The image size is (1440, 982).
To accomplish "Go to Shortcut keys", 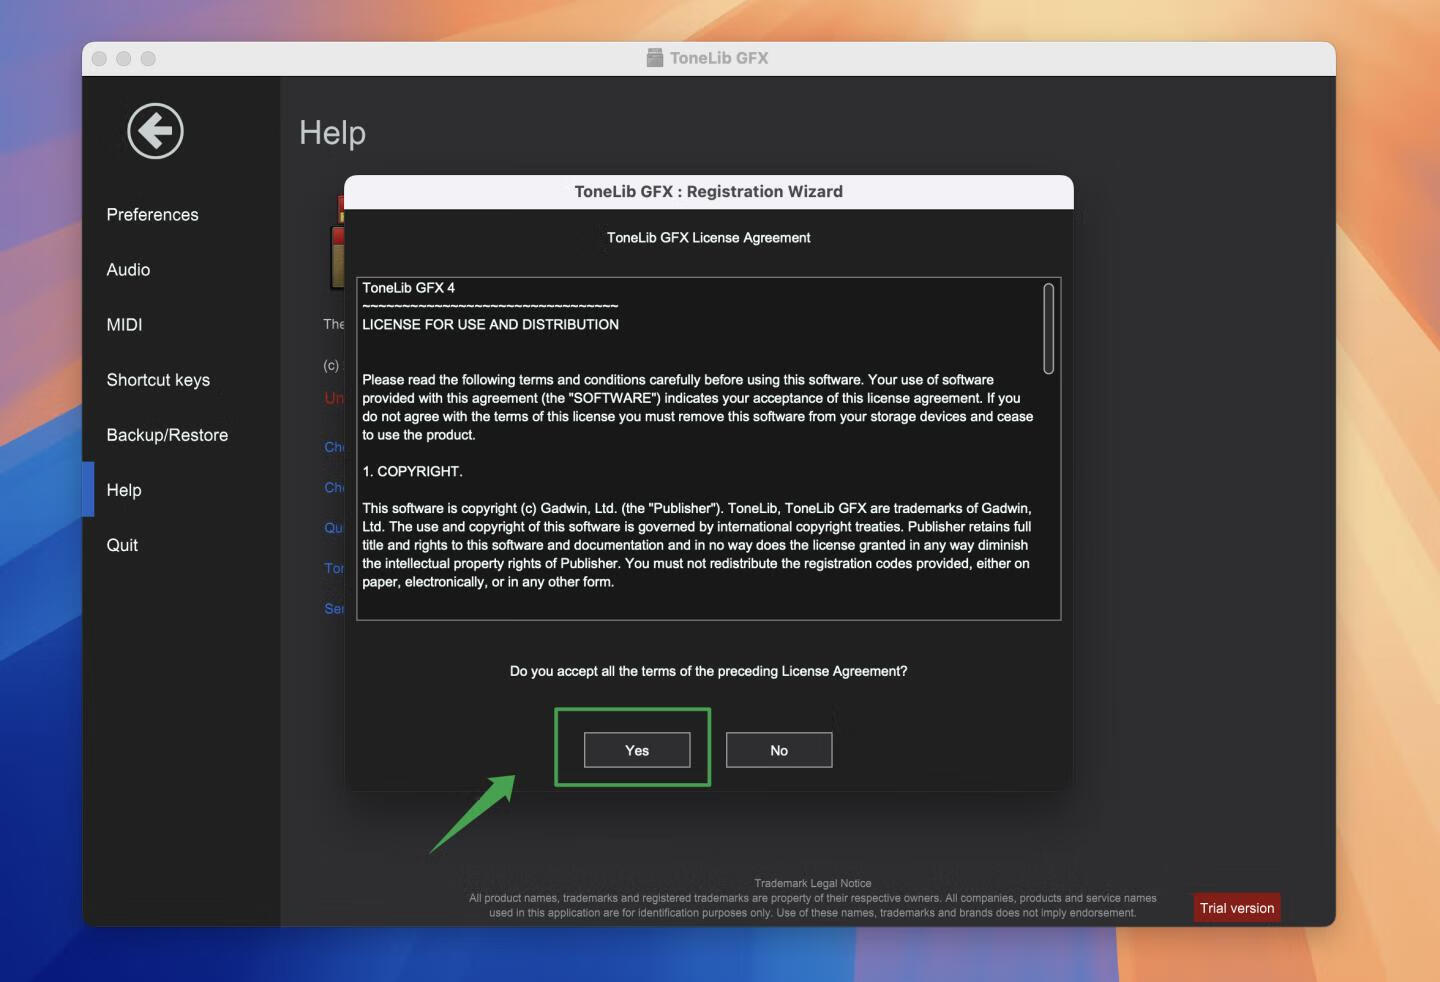I will click(158, 380).
